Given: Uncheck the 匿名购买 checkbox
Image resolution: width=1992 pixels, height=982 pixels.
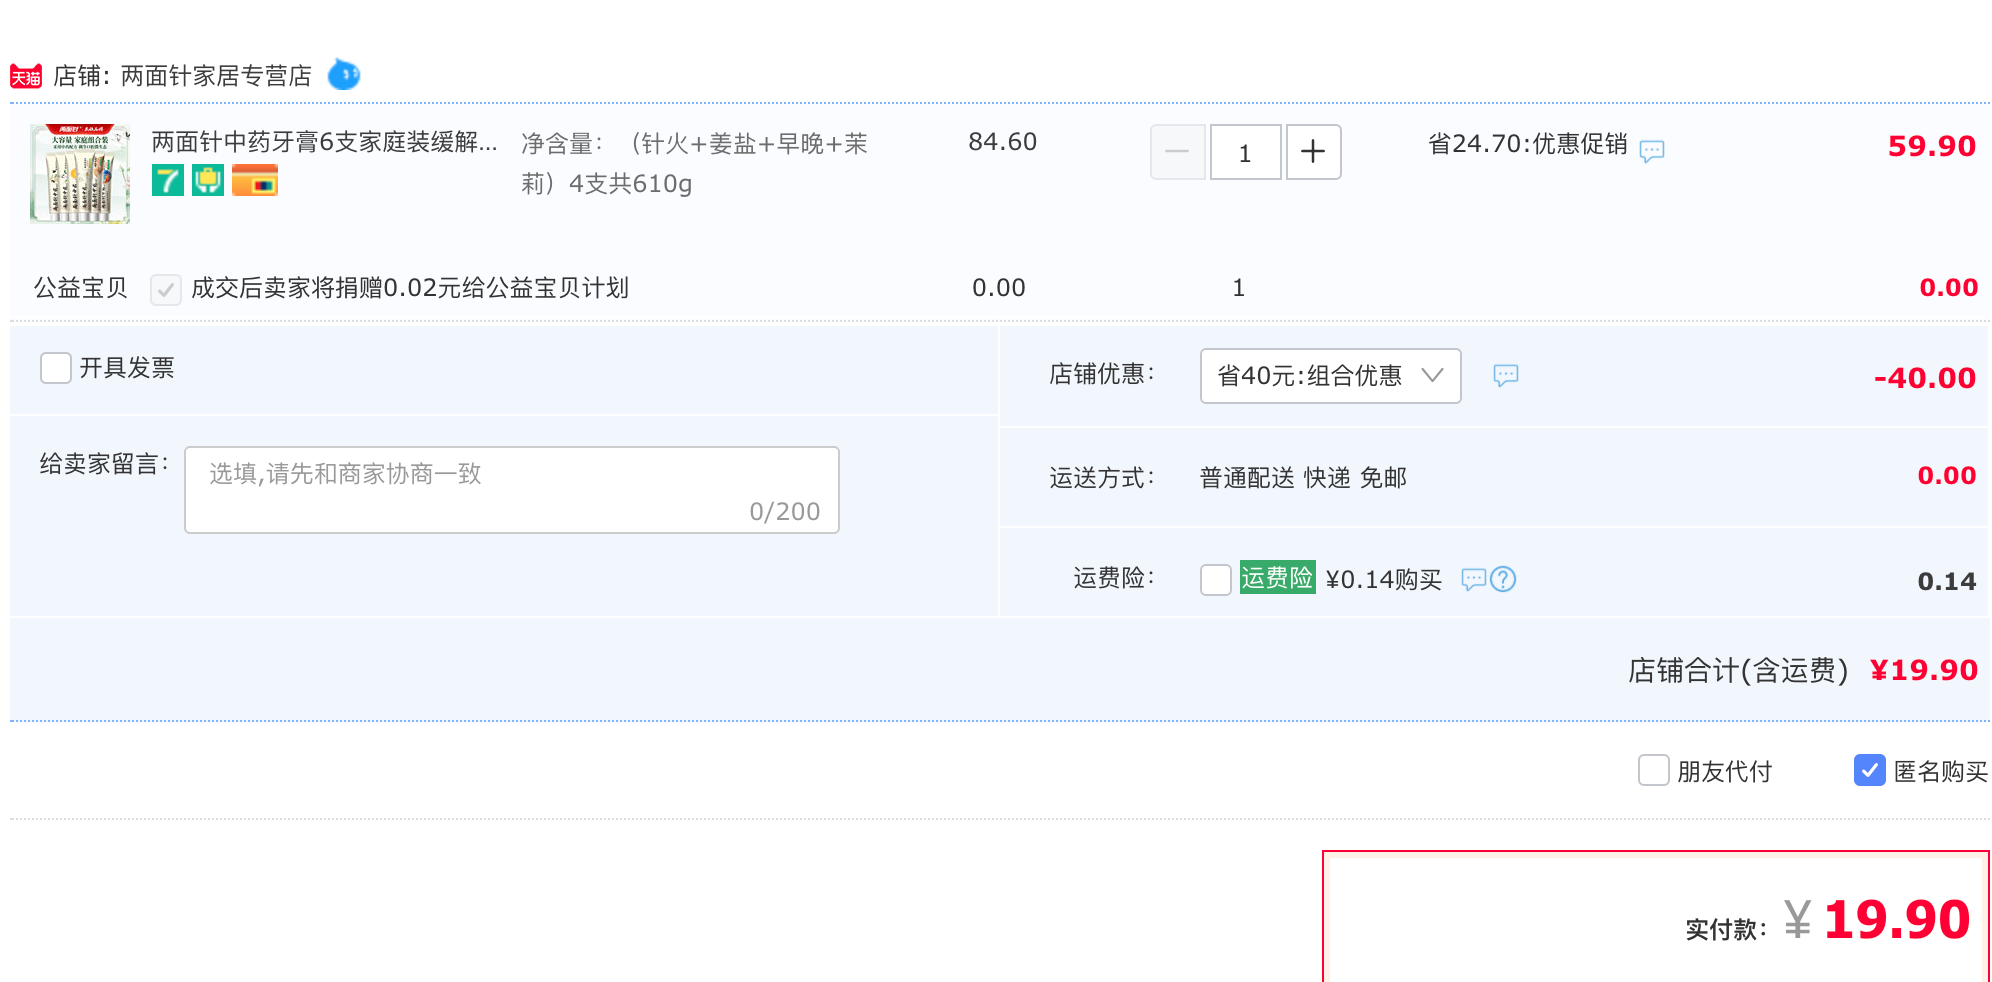Looking at the screenshot, I should coord(1870,770).
